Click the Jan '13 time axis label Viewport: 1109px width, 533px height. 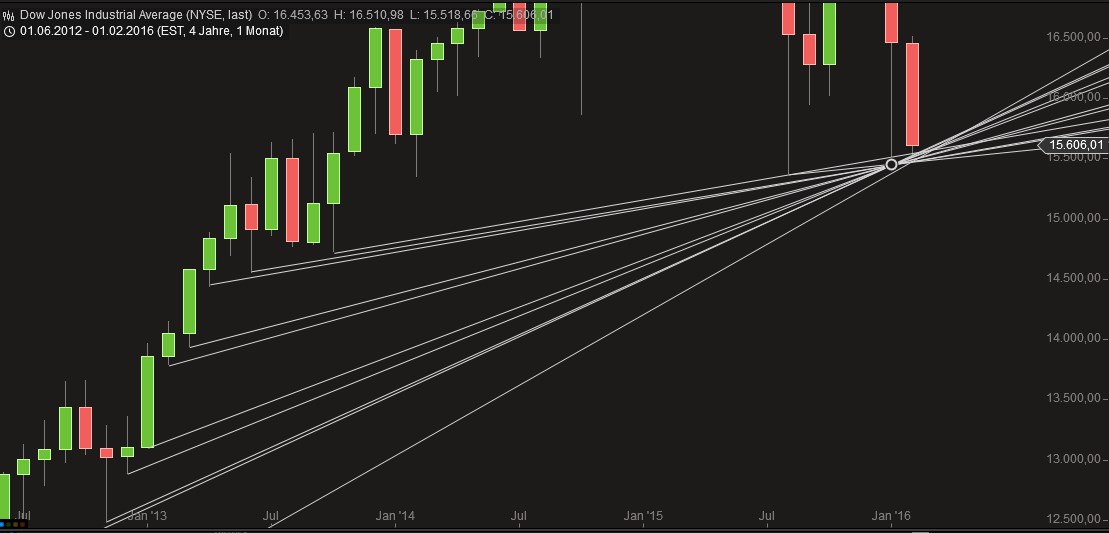click(147, 516)
